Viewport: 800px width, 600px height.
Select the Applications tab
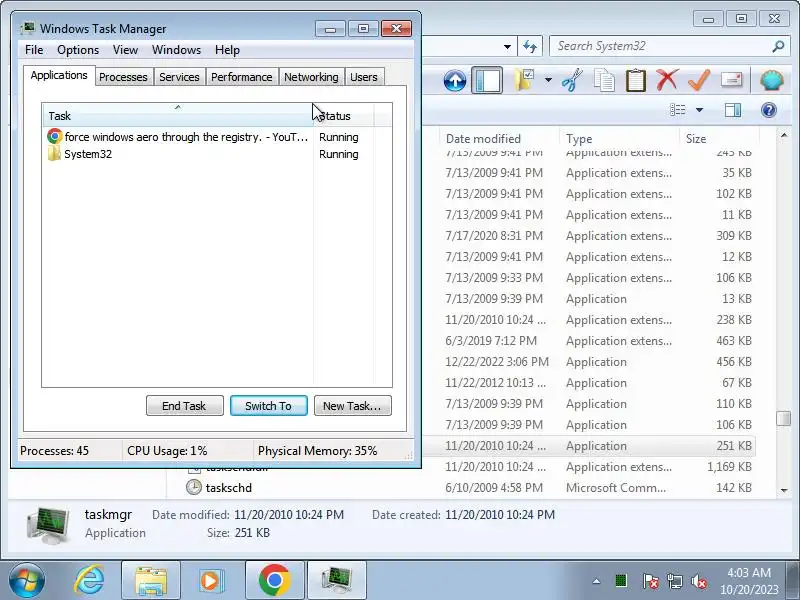[x=59, y=76]
